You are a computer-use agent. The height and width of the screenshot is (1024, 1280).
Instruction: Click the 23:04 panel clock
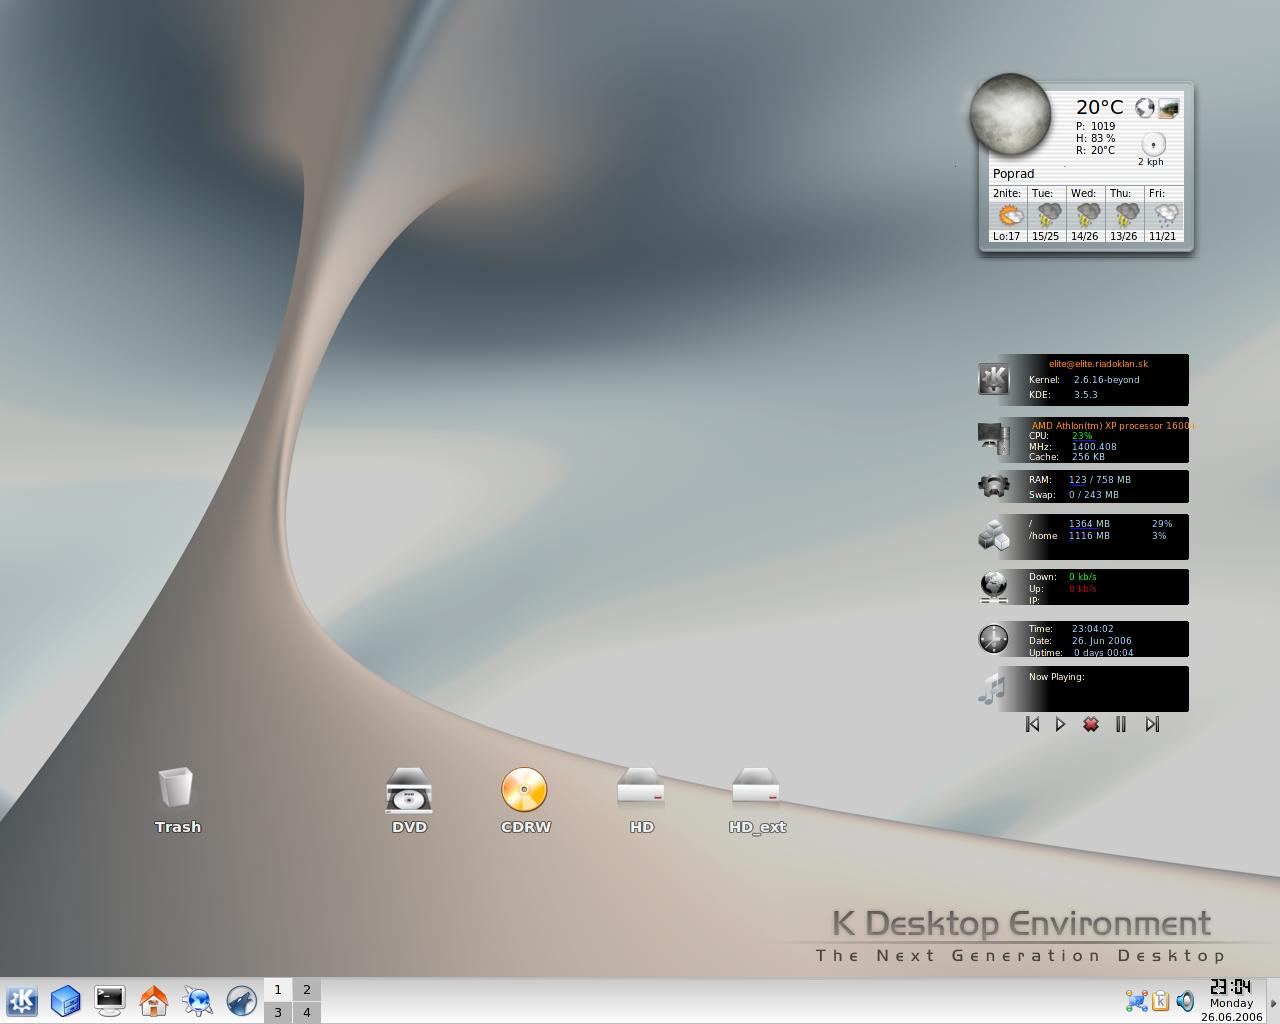point(1231,988)
